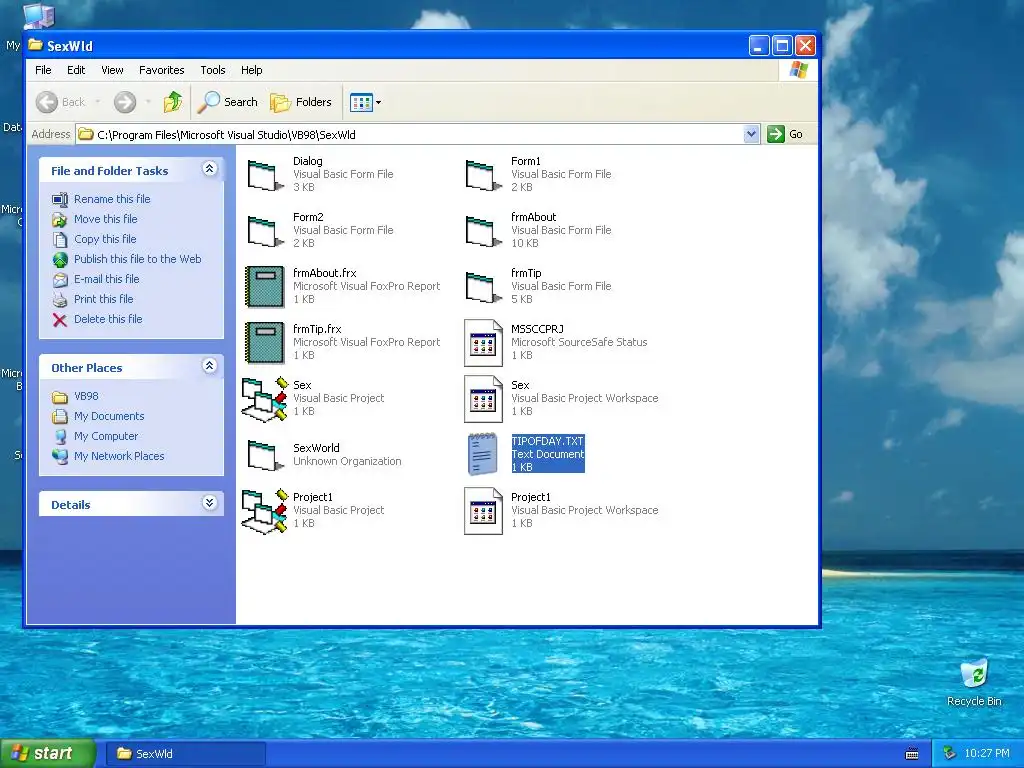Go to the VB98 folder link
Viewport: 1024px width, 768px height.
point(86,396)
